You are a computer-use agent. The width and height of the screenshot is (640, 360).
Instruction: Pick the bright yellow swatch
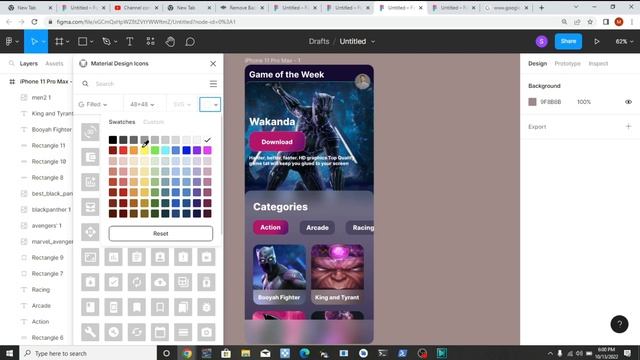tap(144, 151)
